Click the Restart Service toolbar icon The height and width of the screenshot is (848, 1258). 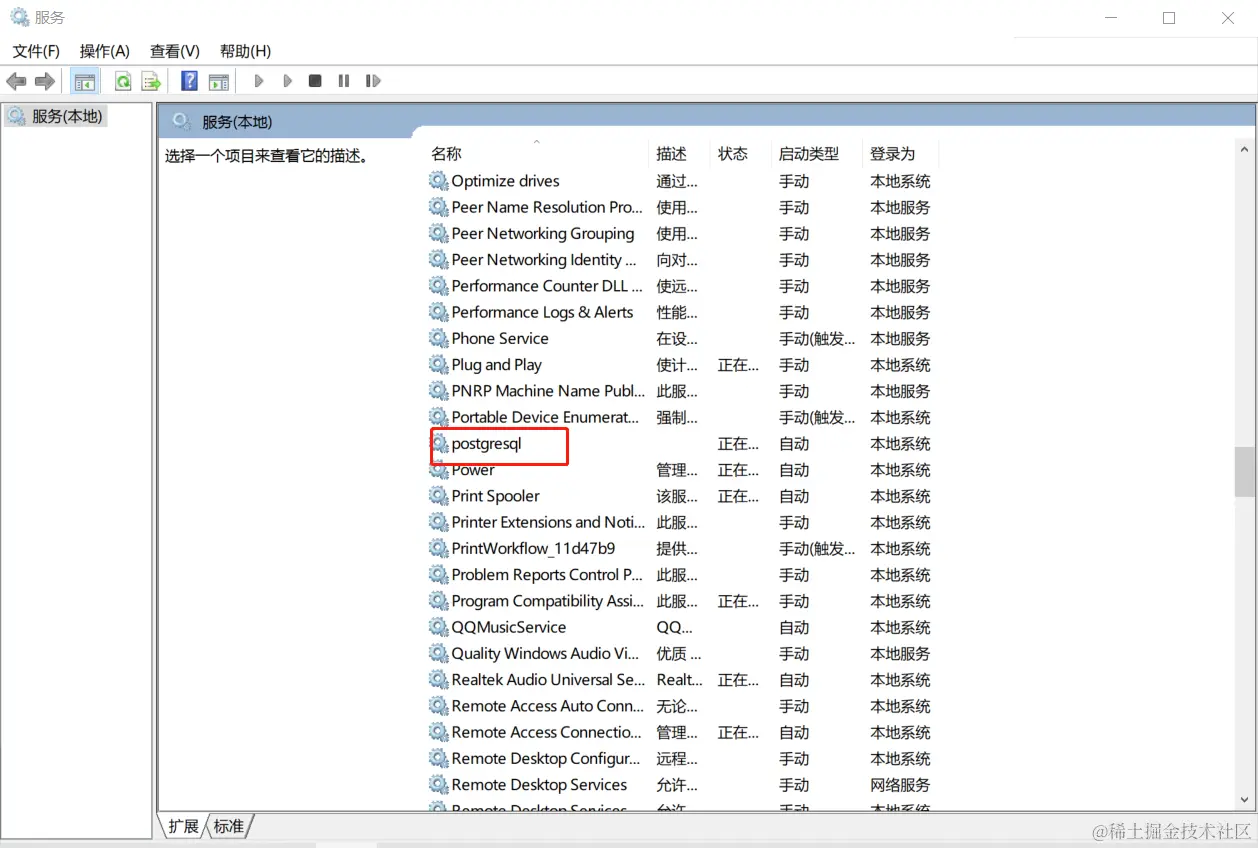tap(373, 81)
